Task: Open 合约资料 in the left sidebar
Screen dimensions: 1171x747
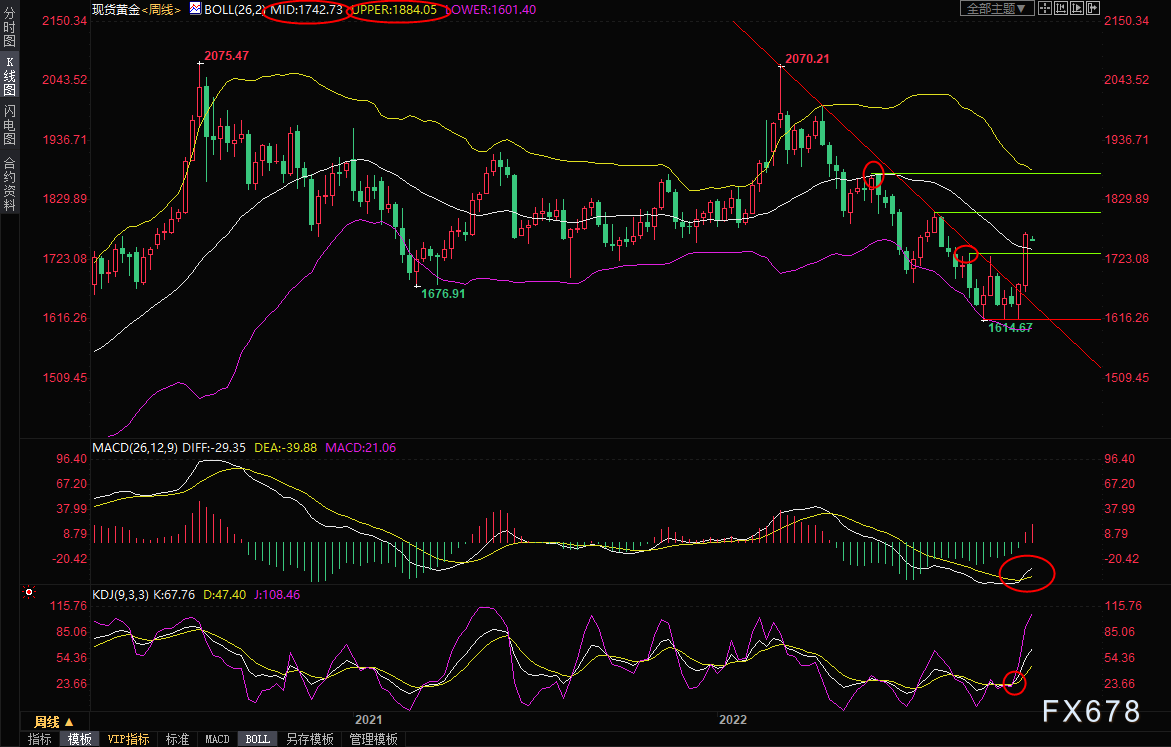Action: click(x=9, y=184)
